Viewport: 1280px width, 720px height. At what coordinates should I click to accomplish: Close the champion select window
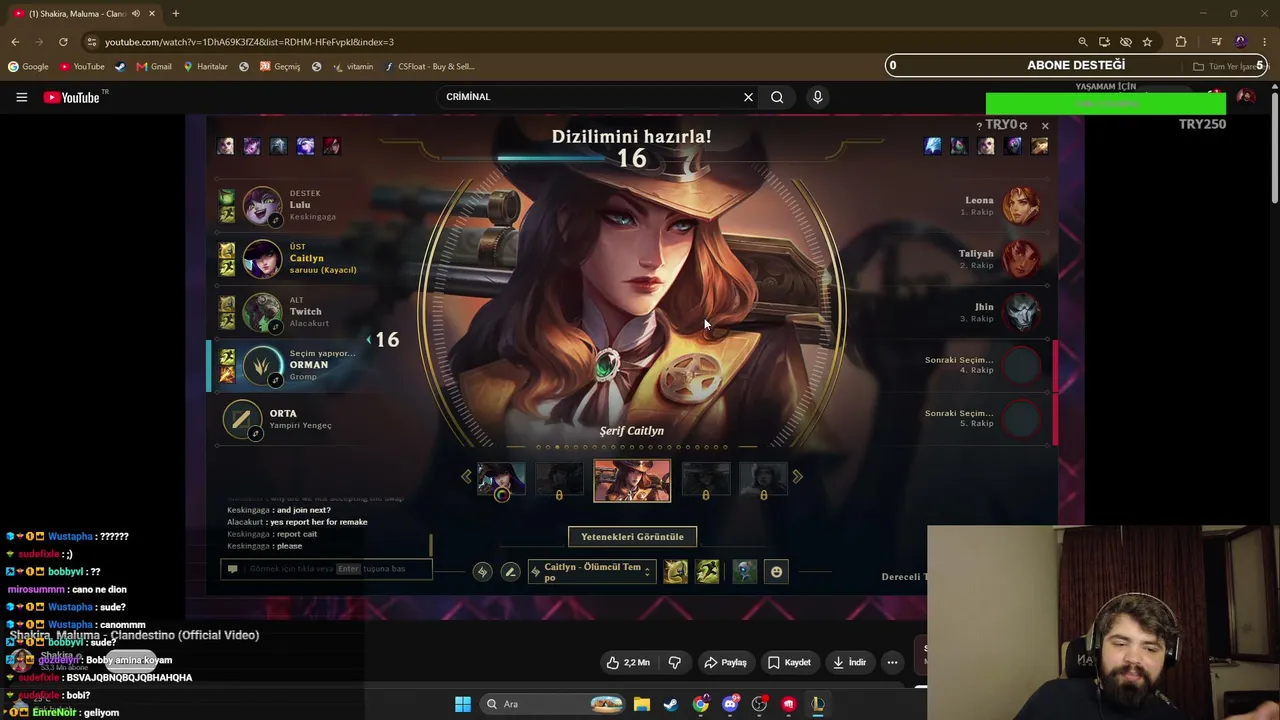pyautogui.click(x=1045, y=126)
